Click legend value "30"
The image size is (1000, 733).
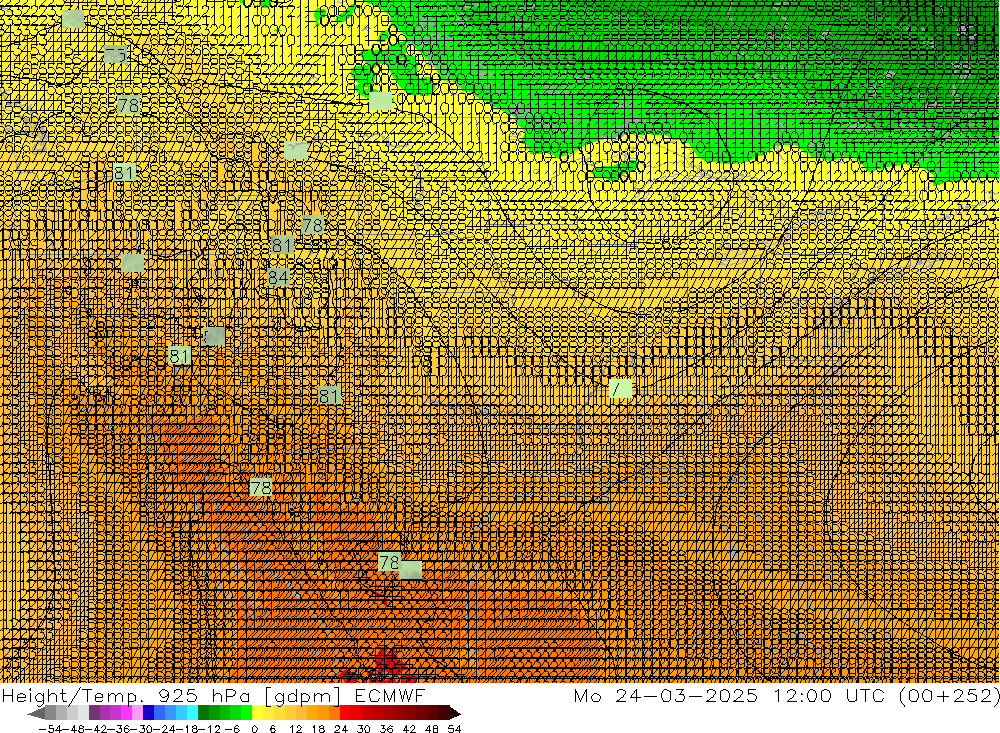364,729
